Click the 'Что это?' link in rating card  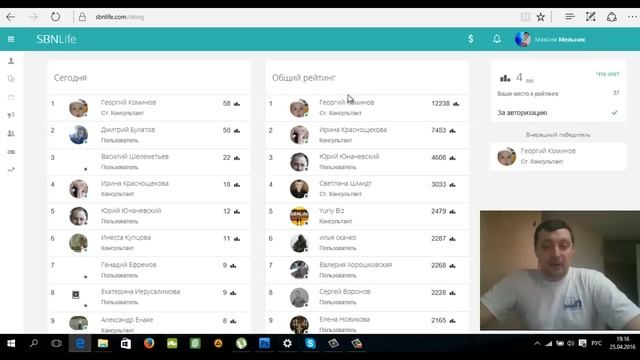(608, 74)
